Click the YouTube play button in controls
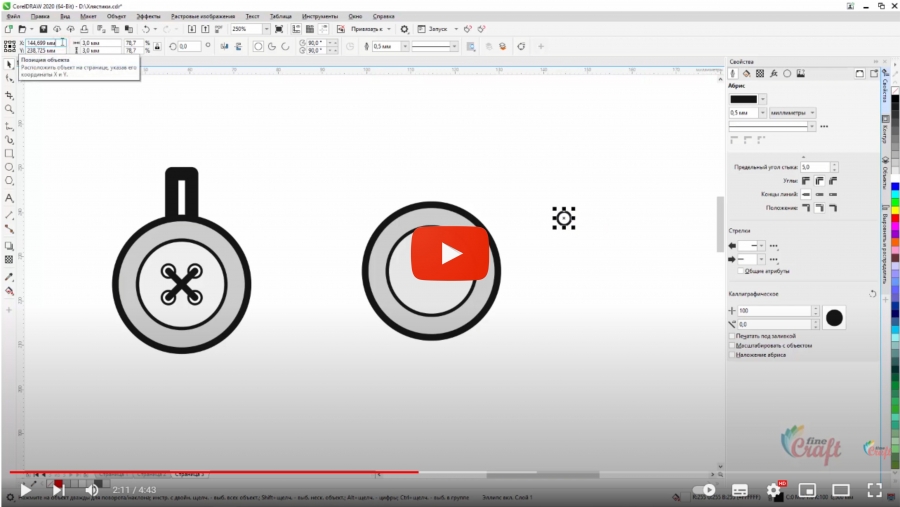This screenshot has height=507, width=900. pos(25,490)
